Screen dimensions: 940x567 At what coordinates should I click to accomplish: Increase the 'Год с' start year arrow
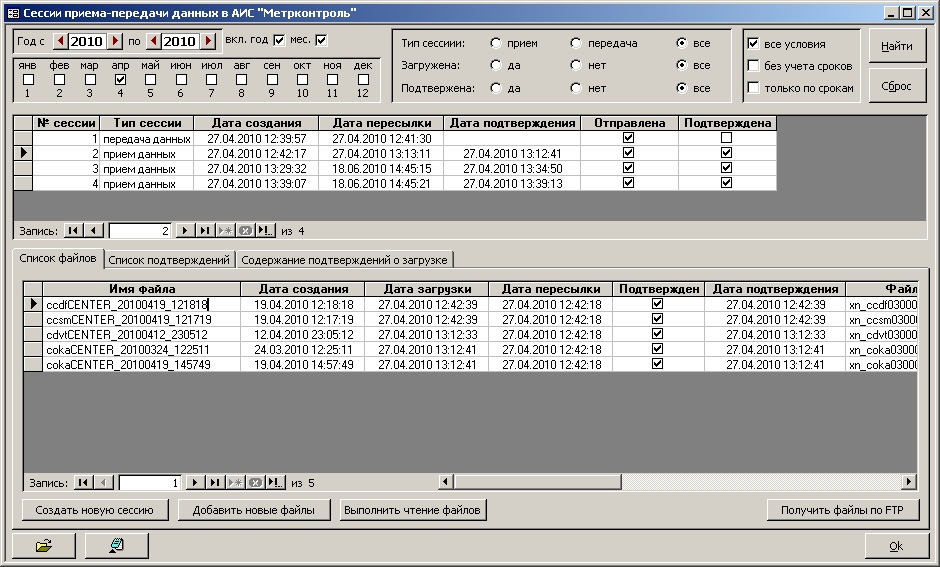click(115, 41)
